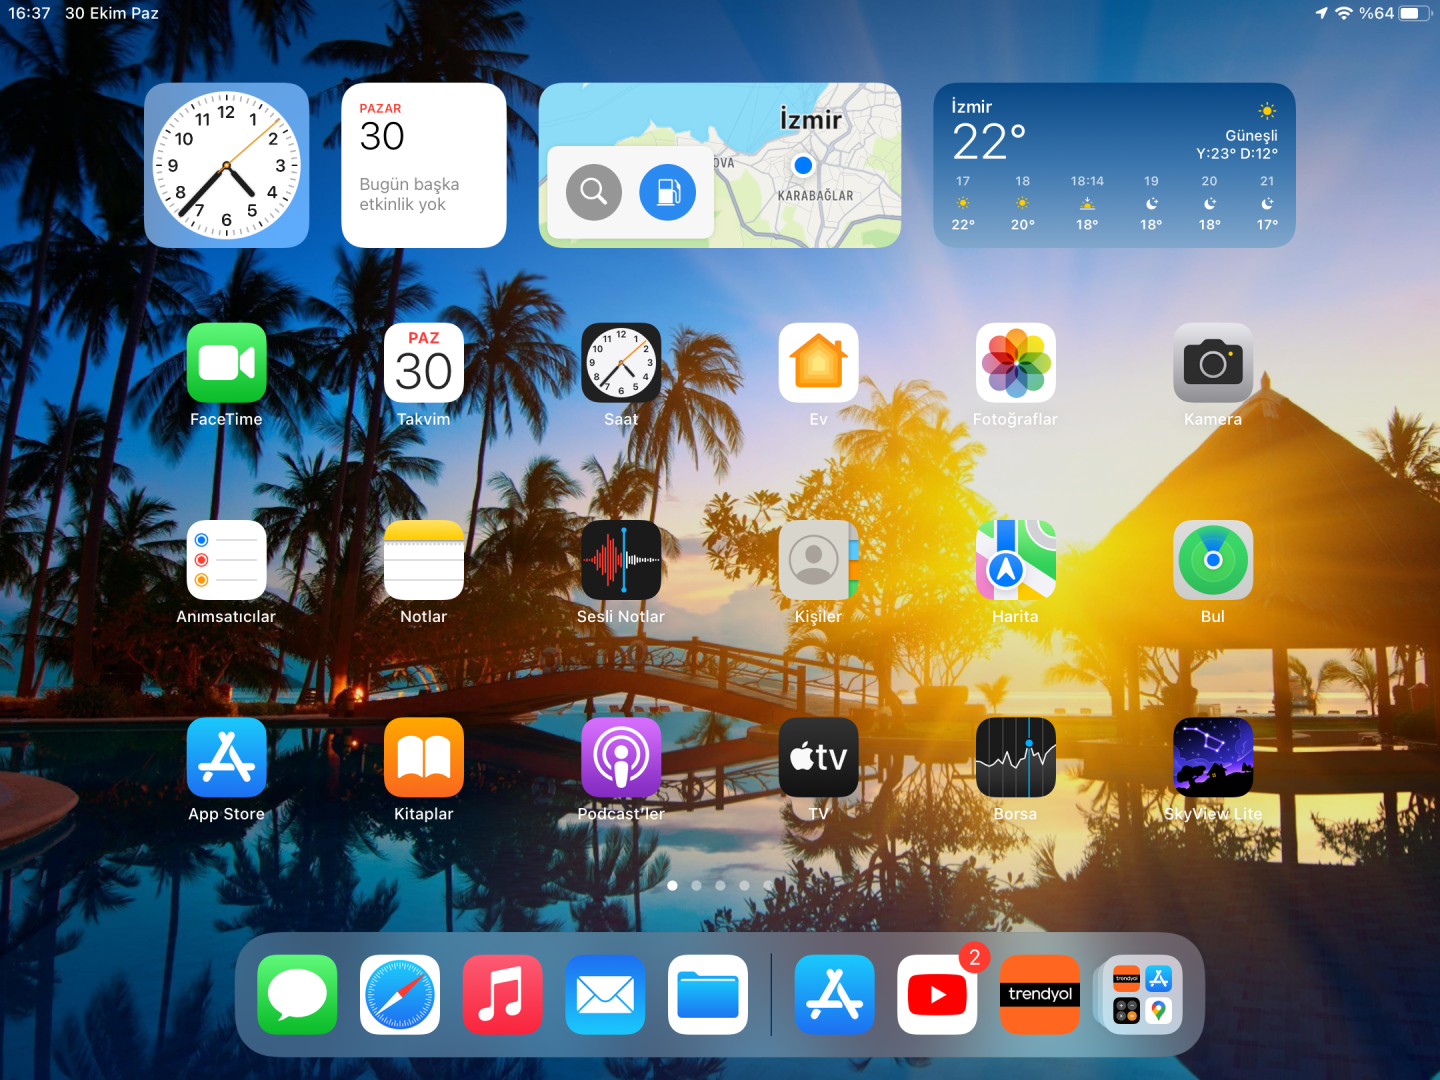Tap the Güneşli condition in the weather widget
Screen dimensions: 1440x1080
pos(1251,135)
